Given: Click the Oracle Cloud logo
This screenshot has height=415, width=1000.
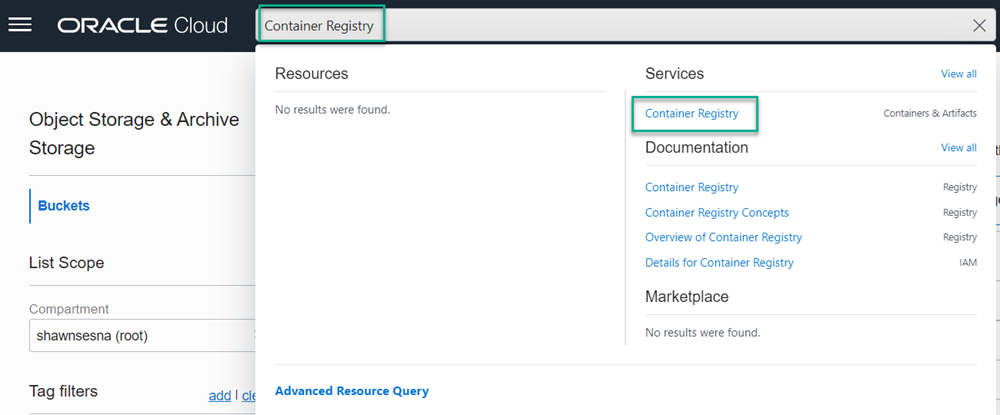Looking at the screenshot, I should click(142, 25).
